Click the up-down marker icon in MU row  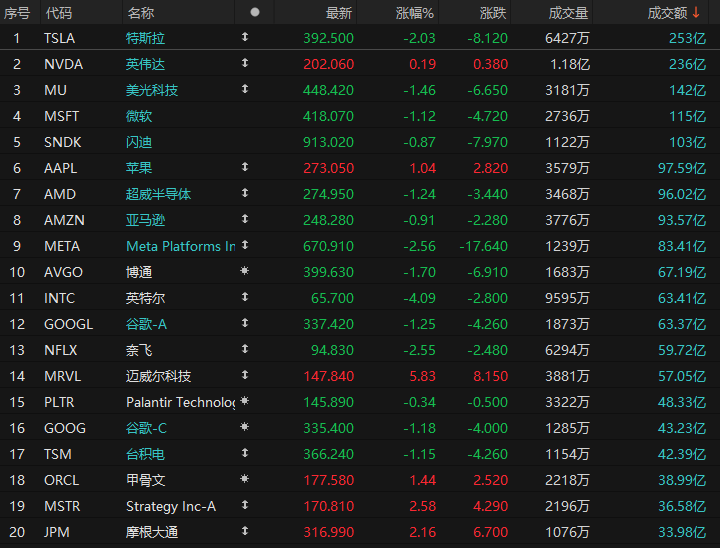click(x=245, y=89)
